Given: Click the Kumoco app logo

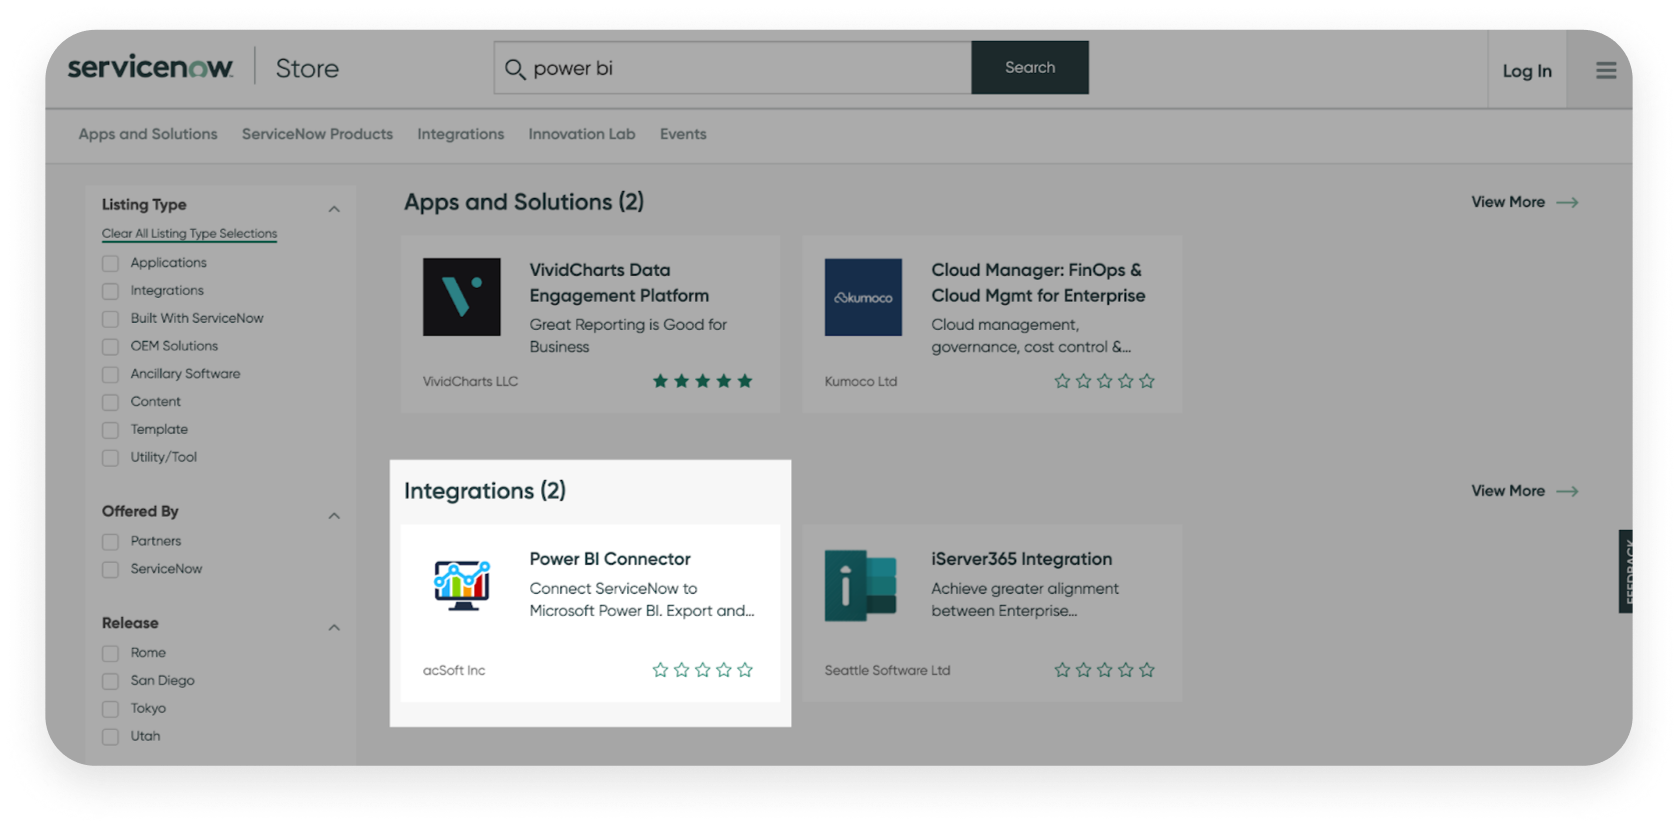Looking at the screenshot, I should [863, 297].
